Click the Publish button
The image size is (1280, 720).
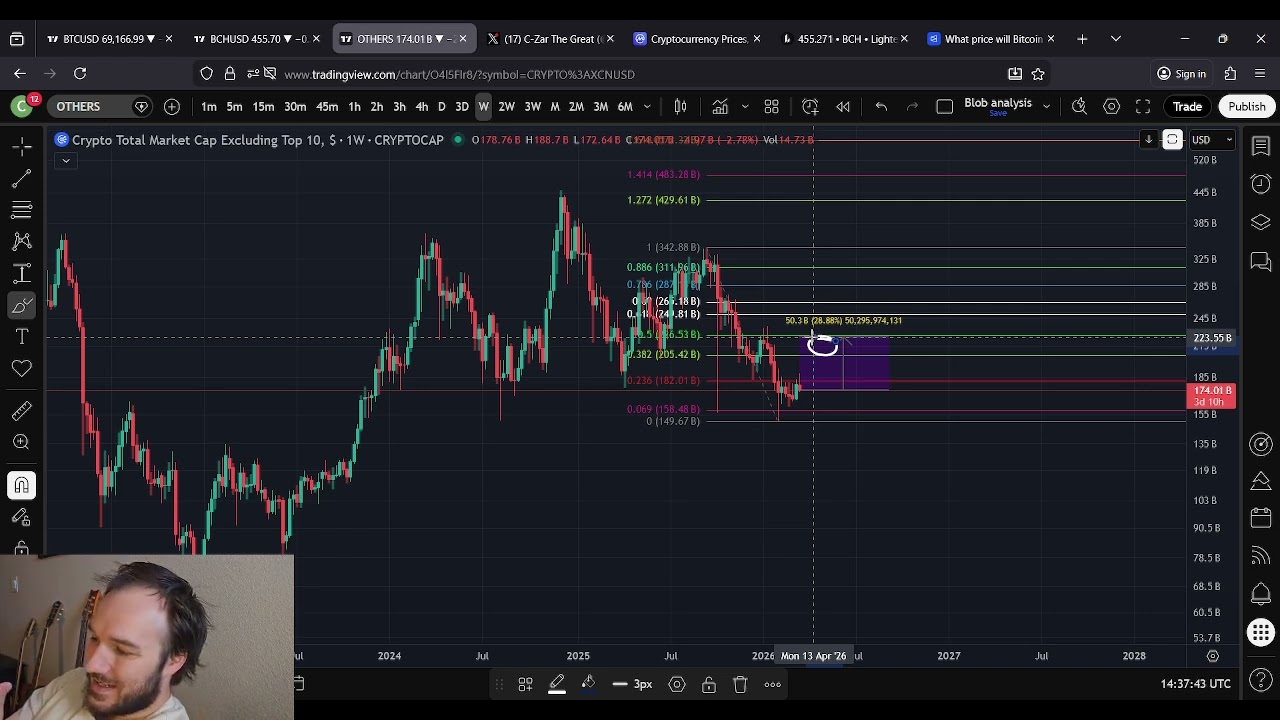(x=1247, y=106)
